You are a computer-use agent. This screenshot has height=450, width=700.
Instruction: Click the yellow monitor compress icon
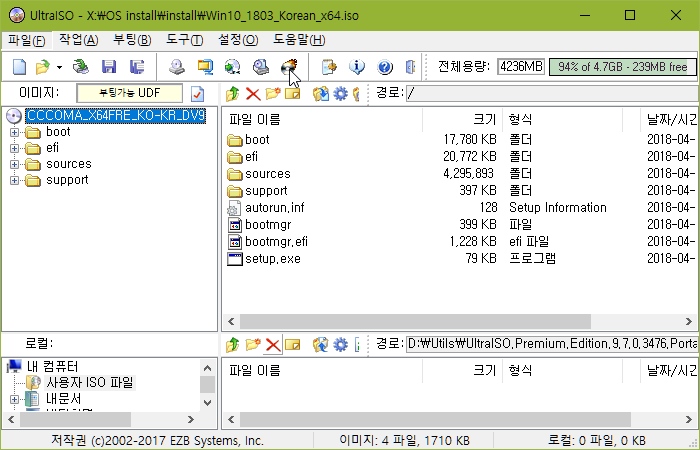click(x=205, y=67)
